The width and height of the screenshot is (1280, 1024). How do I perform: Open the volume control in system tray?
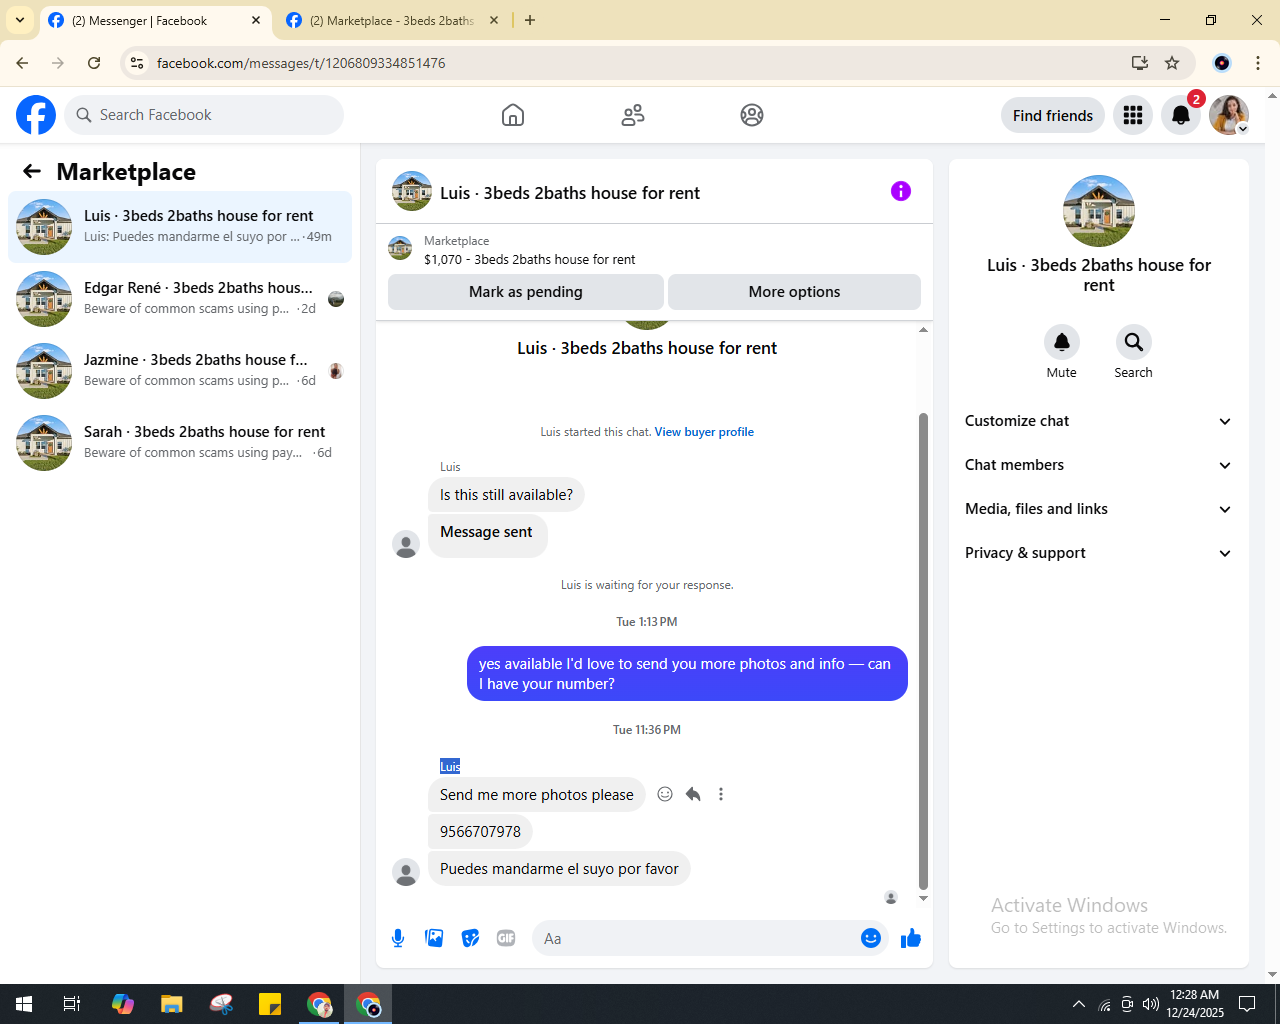(x=1151, y=1004)
